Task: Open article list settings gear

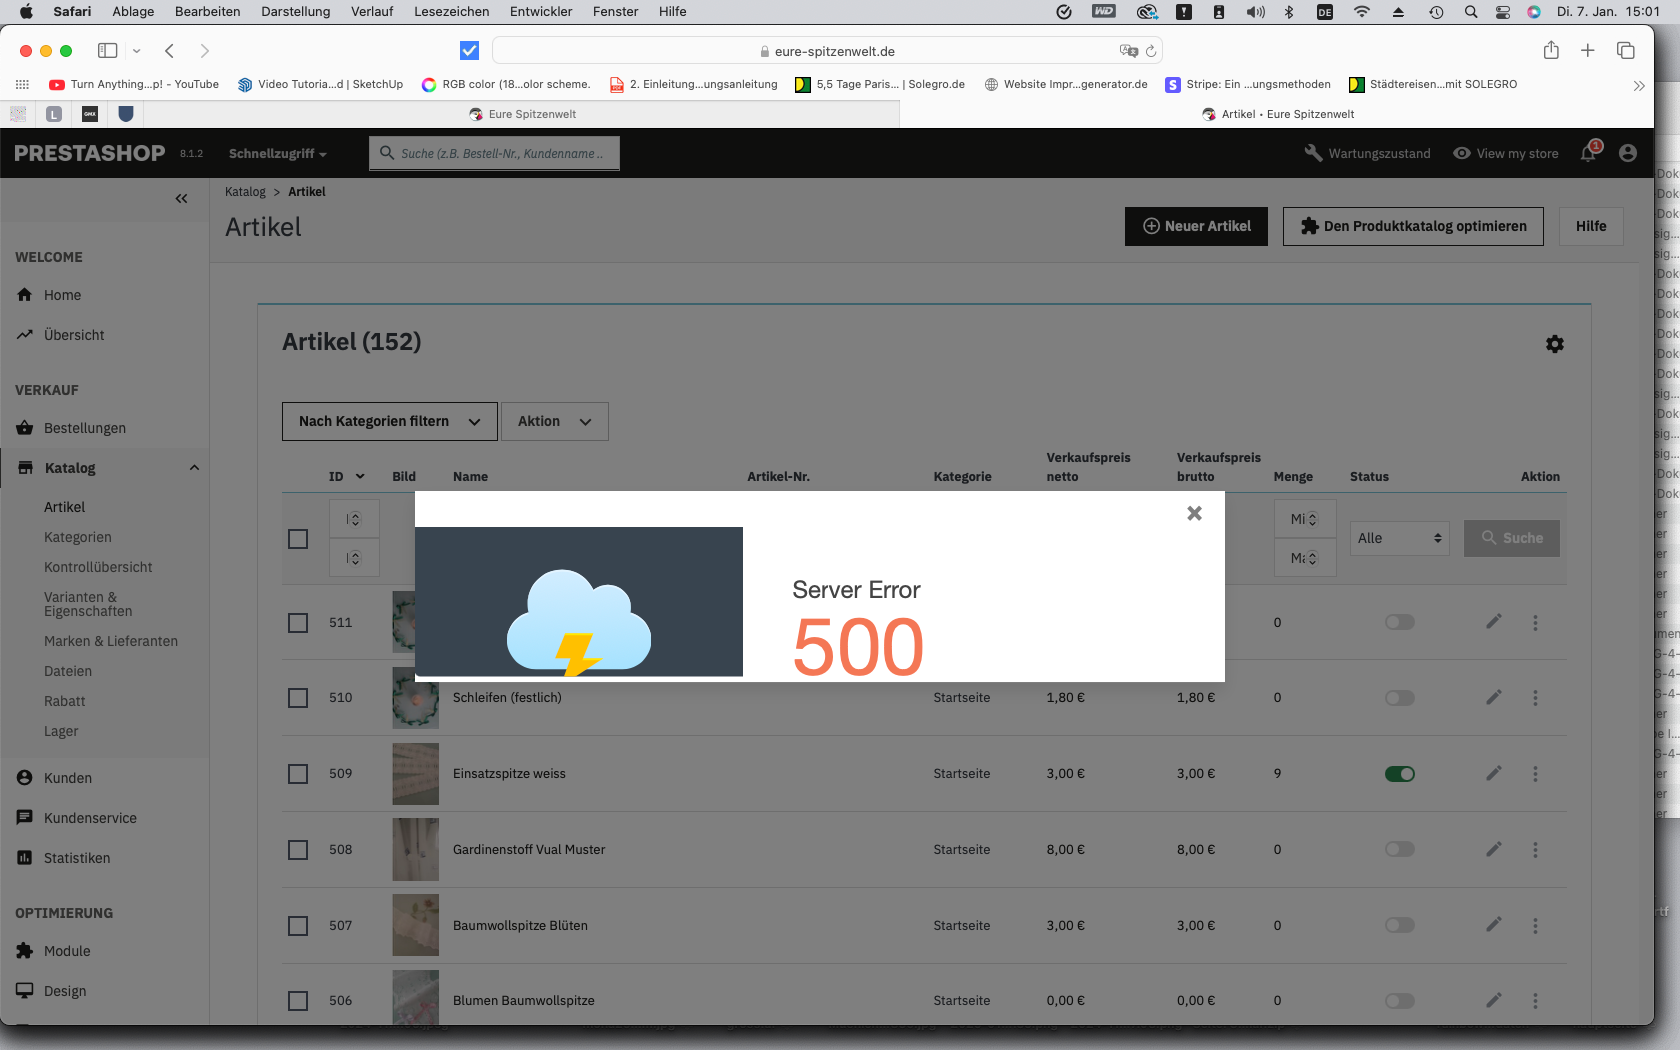Action: click(1555, 344)
